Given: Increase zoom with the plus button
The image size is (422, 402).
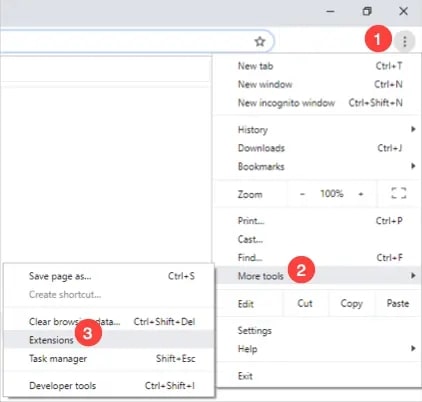Looking at the screenshot, I should click(361, 194).
